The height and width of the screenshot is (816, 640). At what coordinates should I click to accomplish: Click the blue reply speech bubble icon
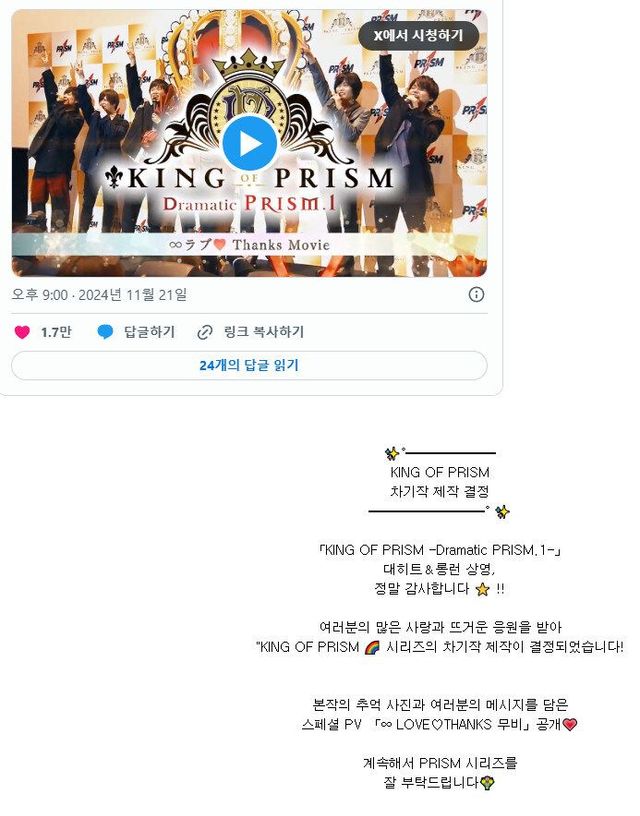(x=105, y=332)
